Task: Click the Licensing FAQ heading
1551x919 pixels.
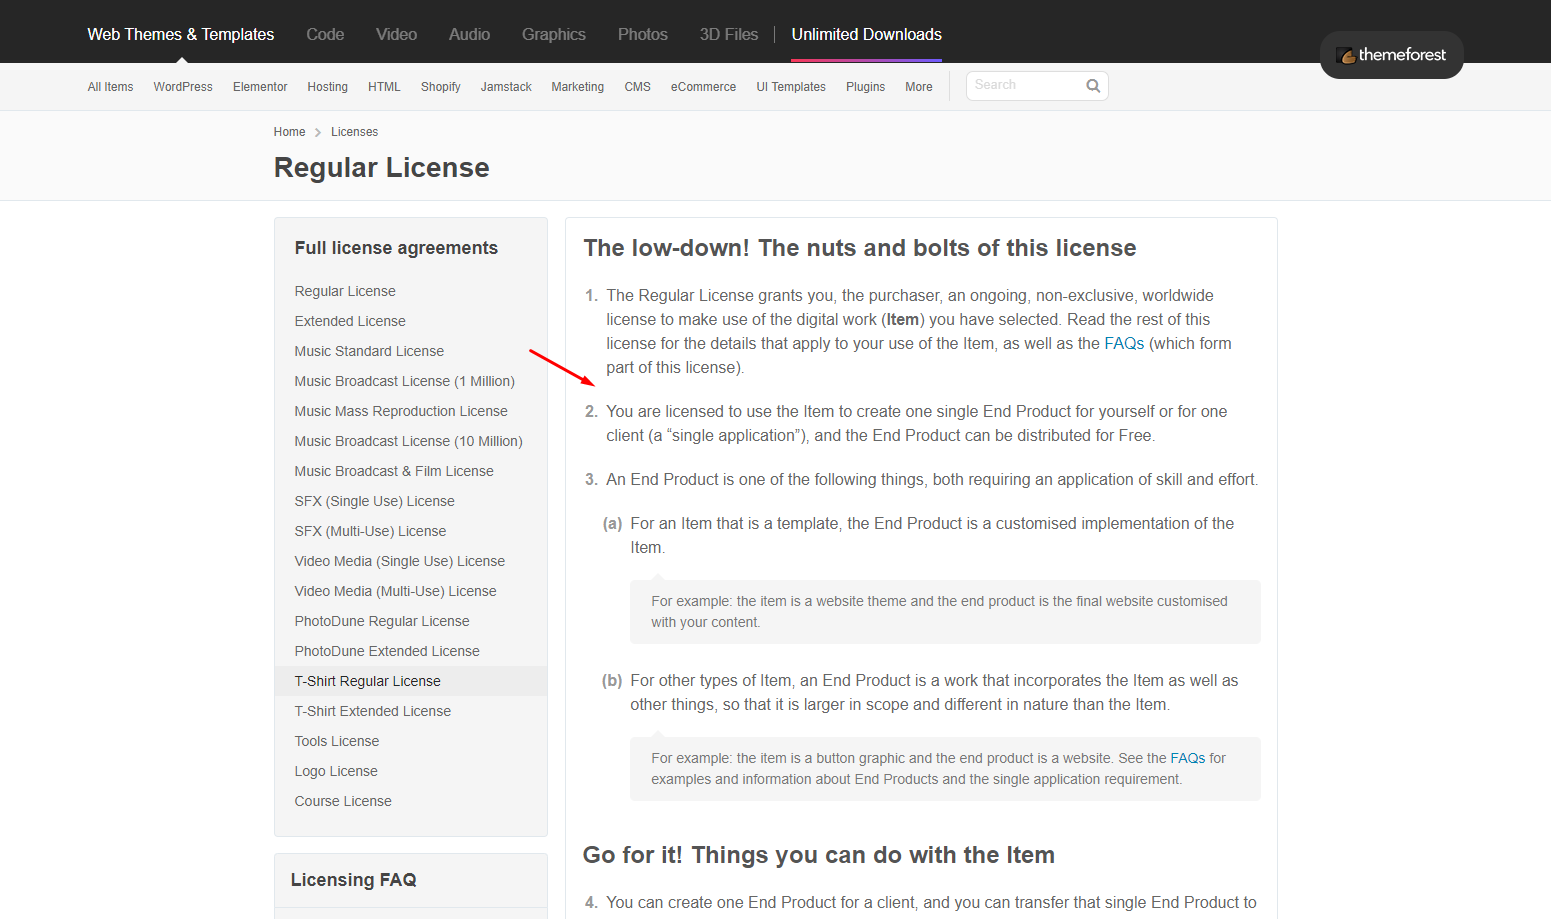Action: [353, 880]
